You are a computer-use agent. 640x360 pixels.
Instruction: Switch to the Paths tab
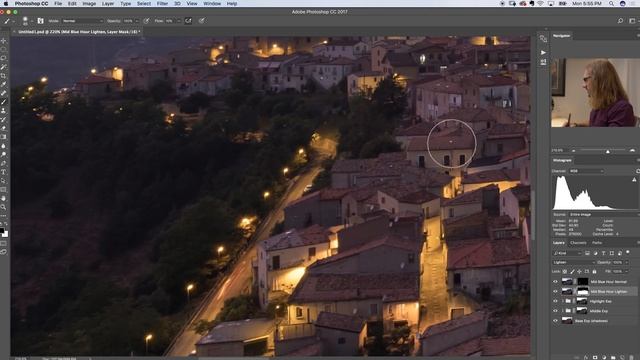597,243
